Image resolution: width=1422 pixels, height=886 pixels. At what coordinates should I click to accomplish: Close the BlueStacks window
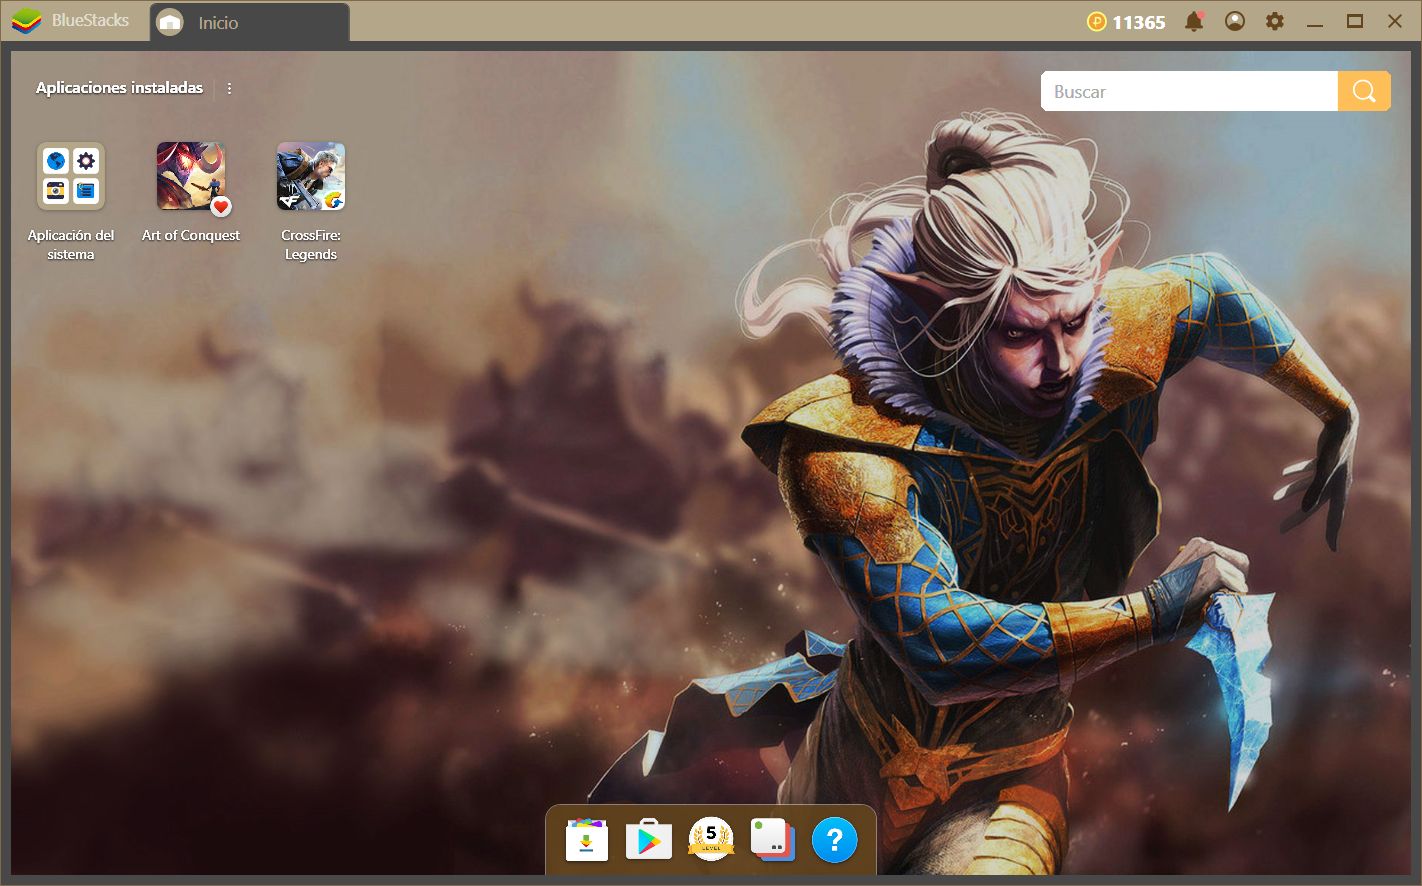click(x=1395, y=21)
